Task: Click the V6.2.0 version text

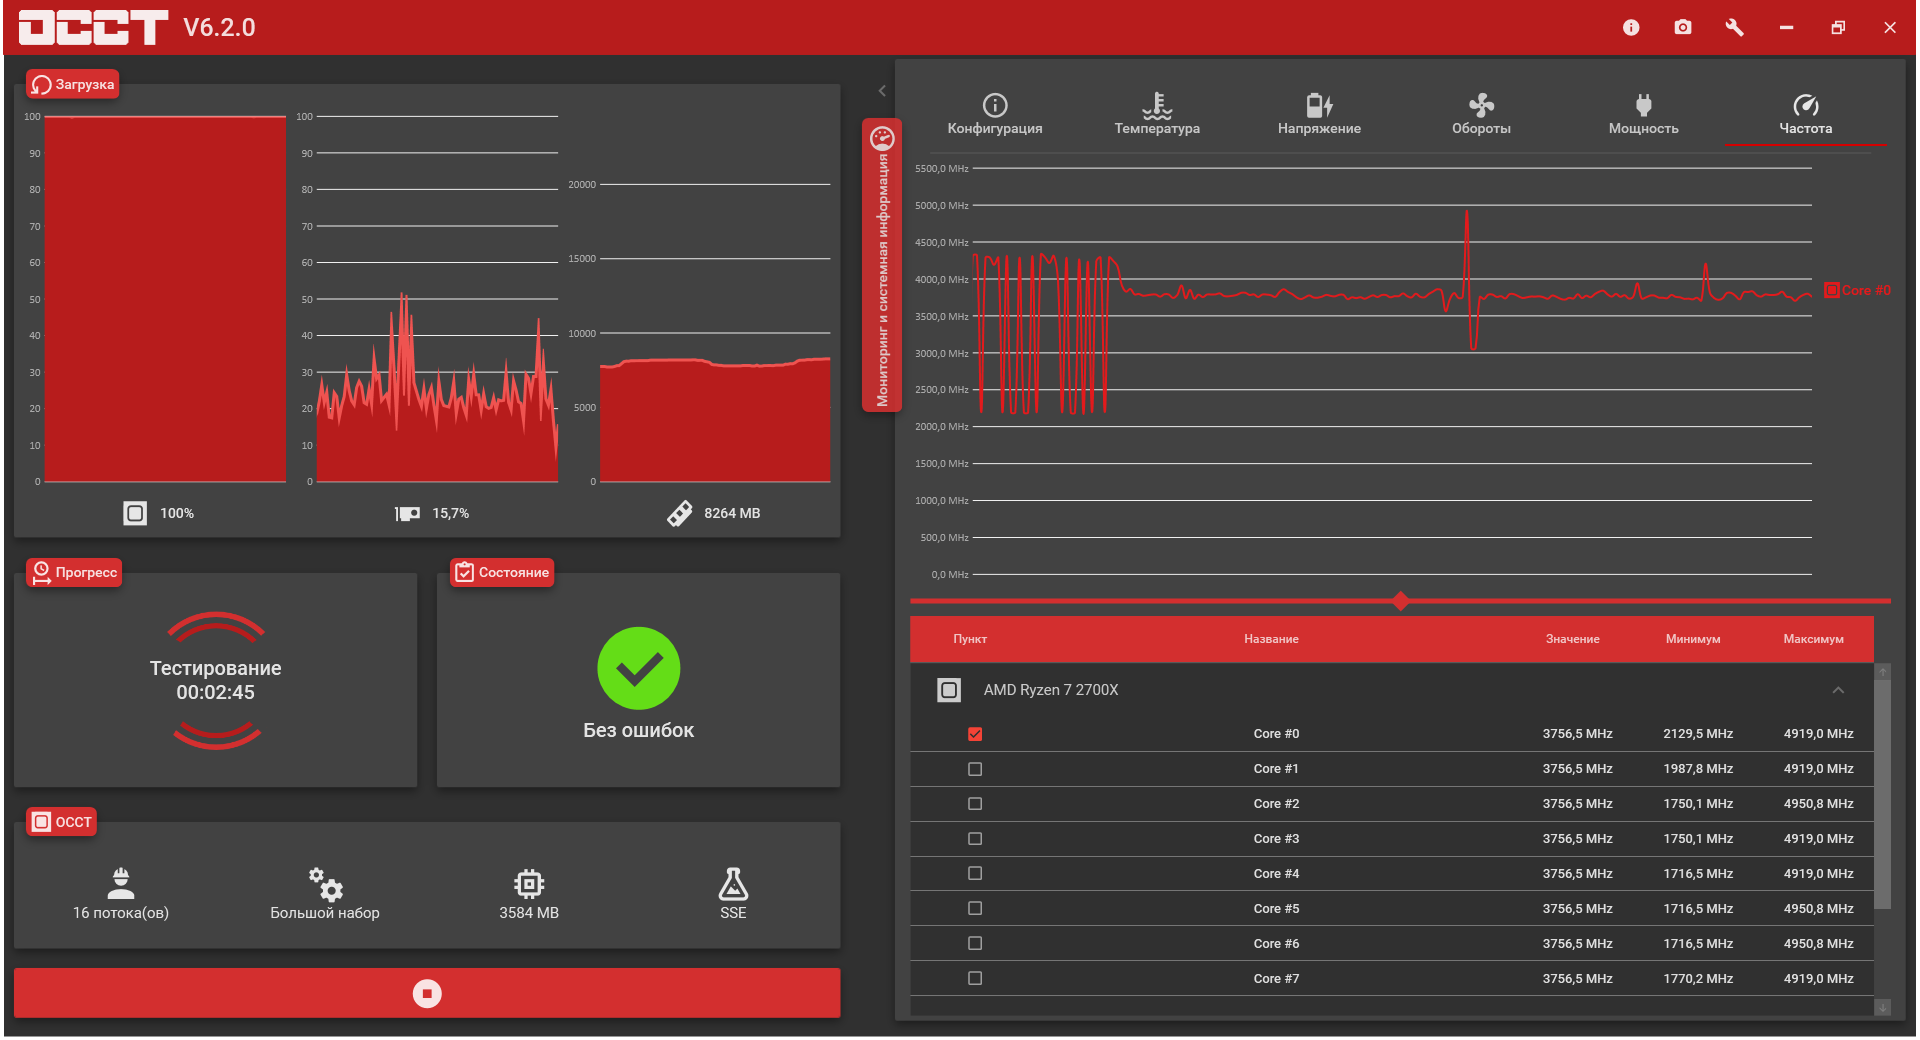Action: [219, 28]
